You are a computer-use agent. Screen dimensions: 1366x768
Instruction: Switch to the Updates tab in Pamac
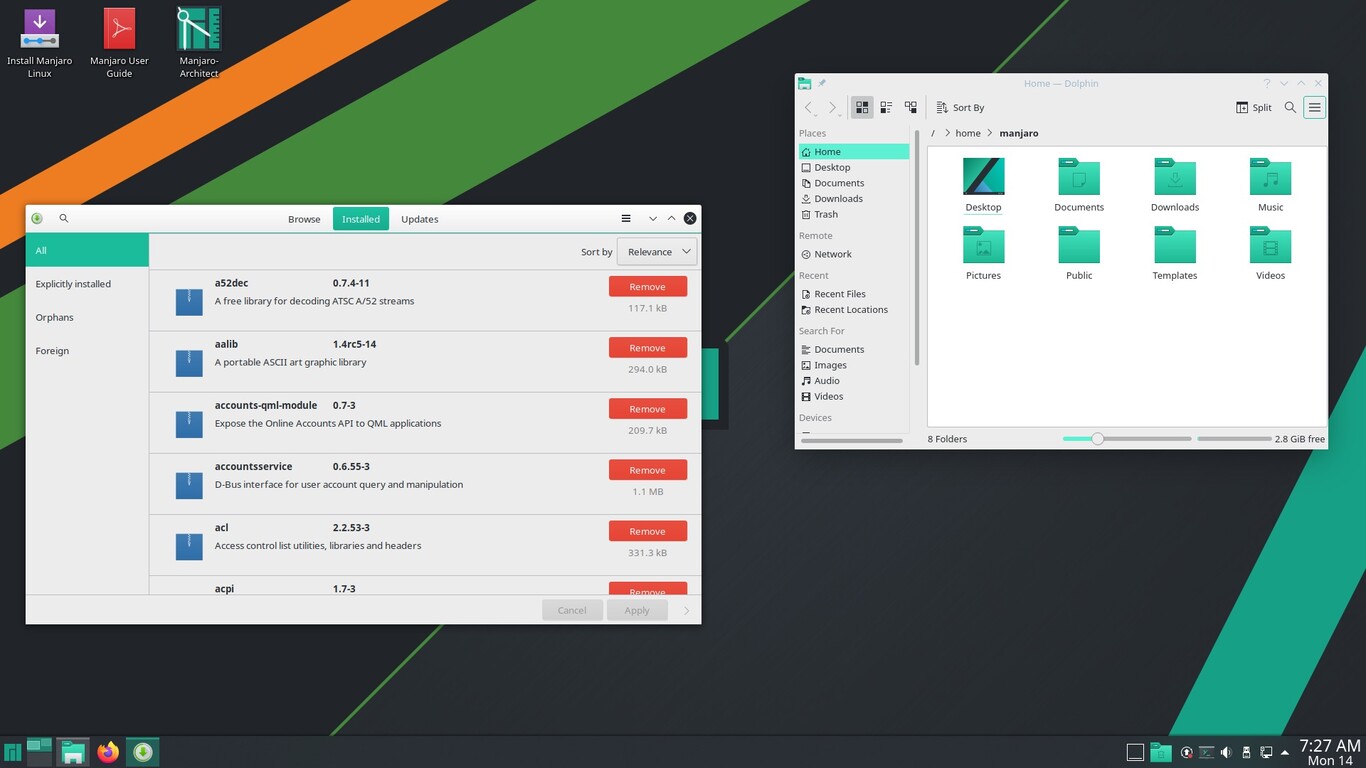pos(419,218)
